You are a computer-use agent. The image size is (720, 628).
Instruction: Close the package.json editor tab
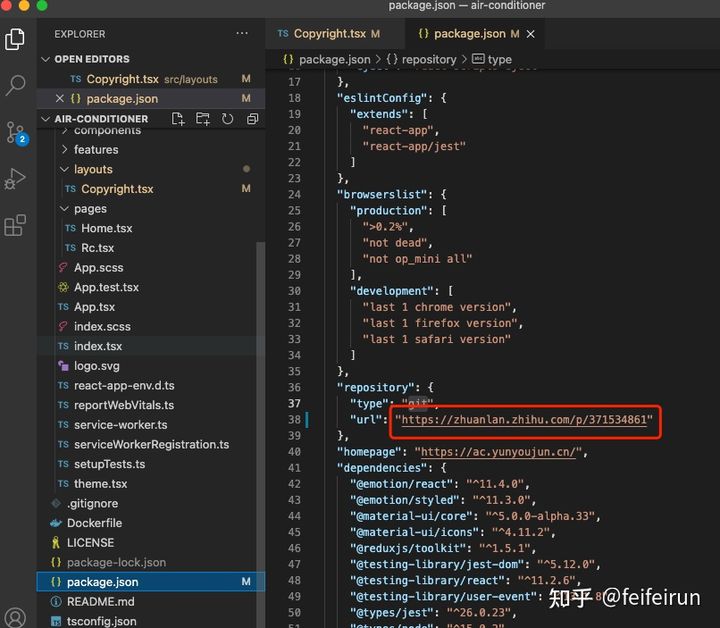(x=530, y=34)
